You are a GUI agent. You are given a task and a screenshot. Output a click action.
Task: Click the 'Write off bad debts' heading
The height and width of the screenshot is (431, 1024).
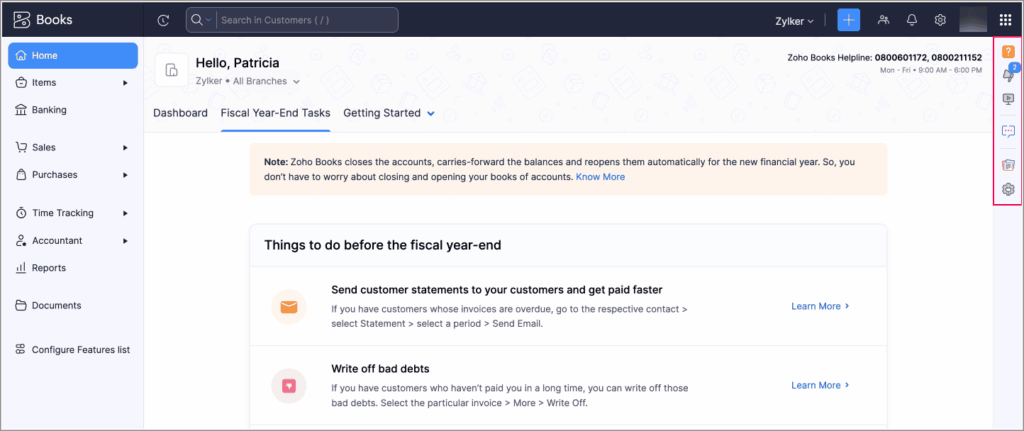pyautogui.click(x=380, y=368)
